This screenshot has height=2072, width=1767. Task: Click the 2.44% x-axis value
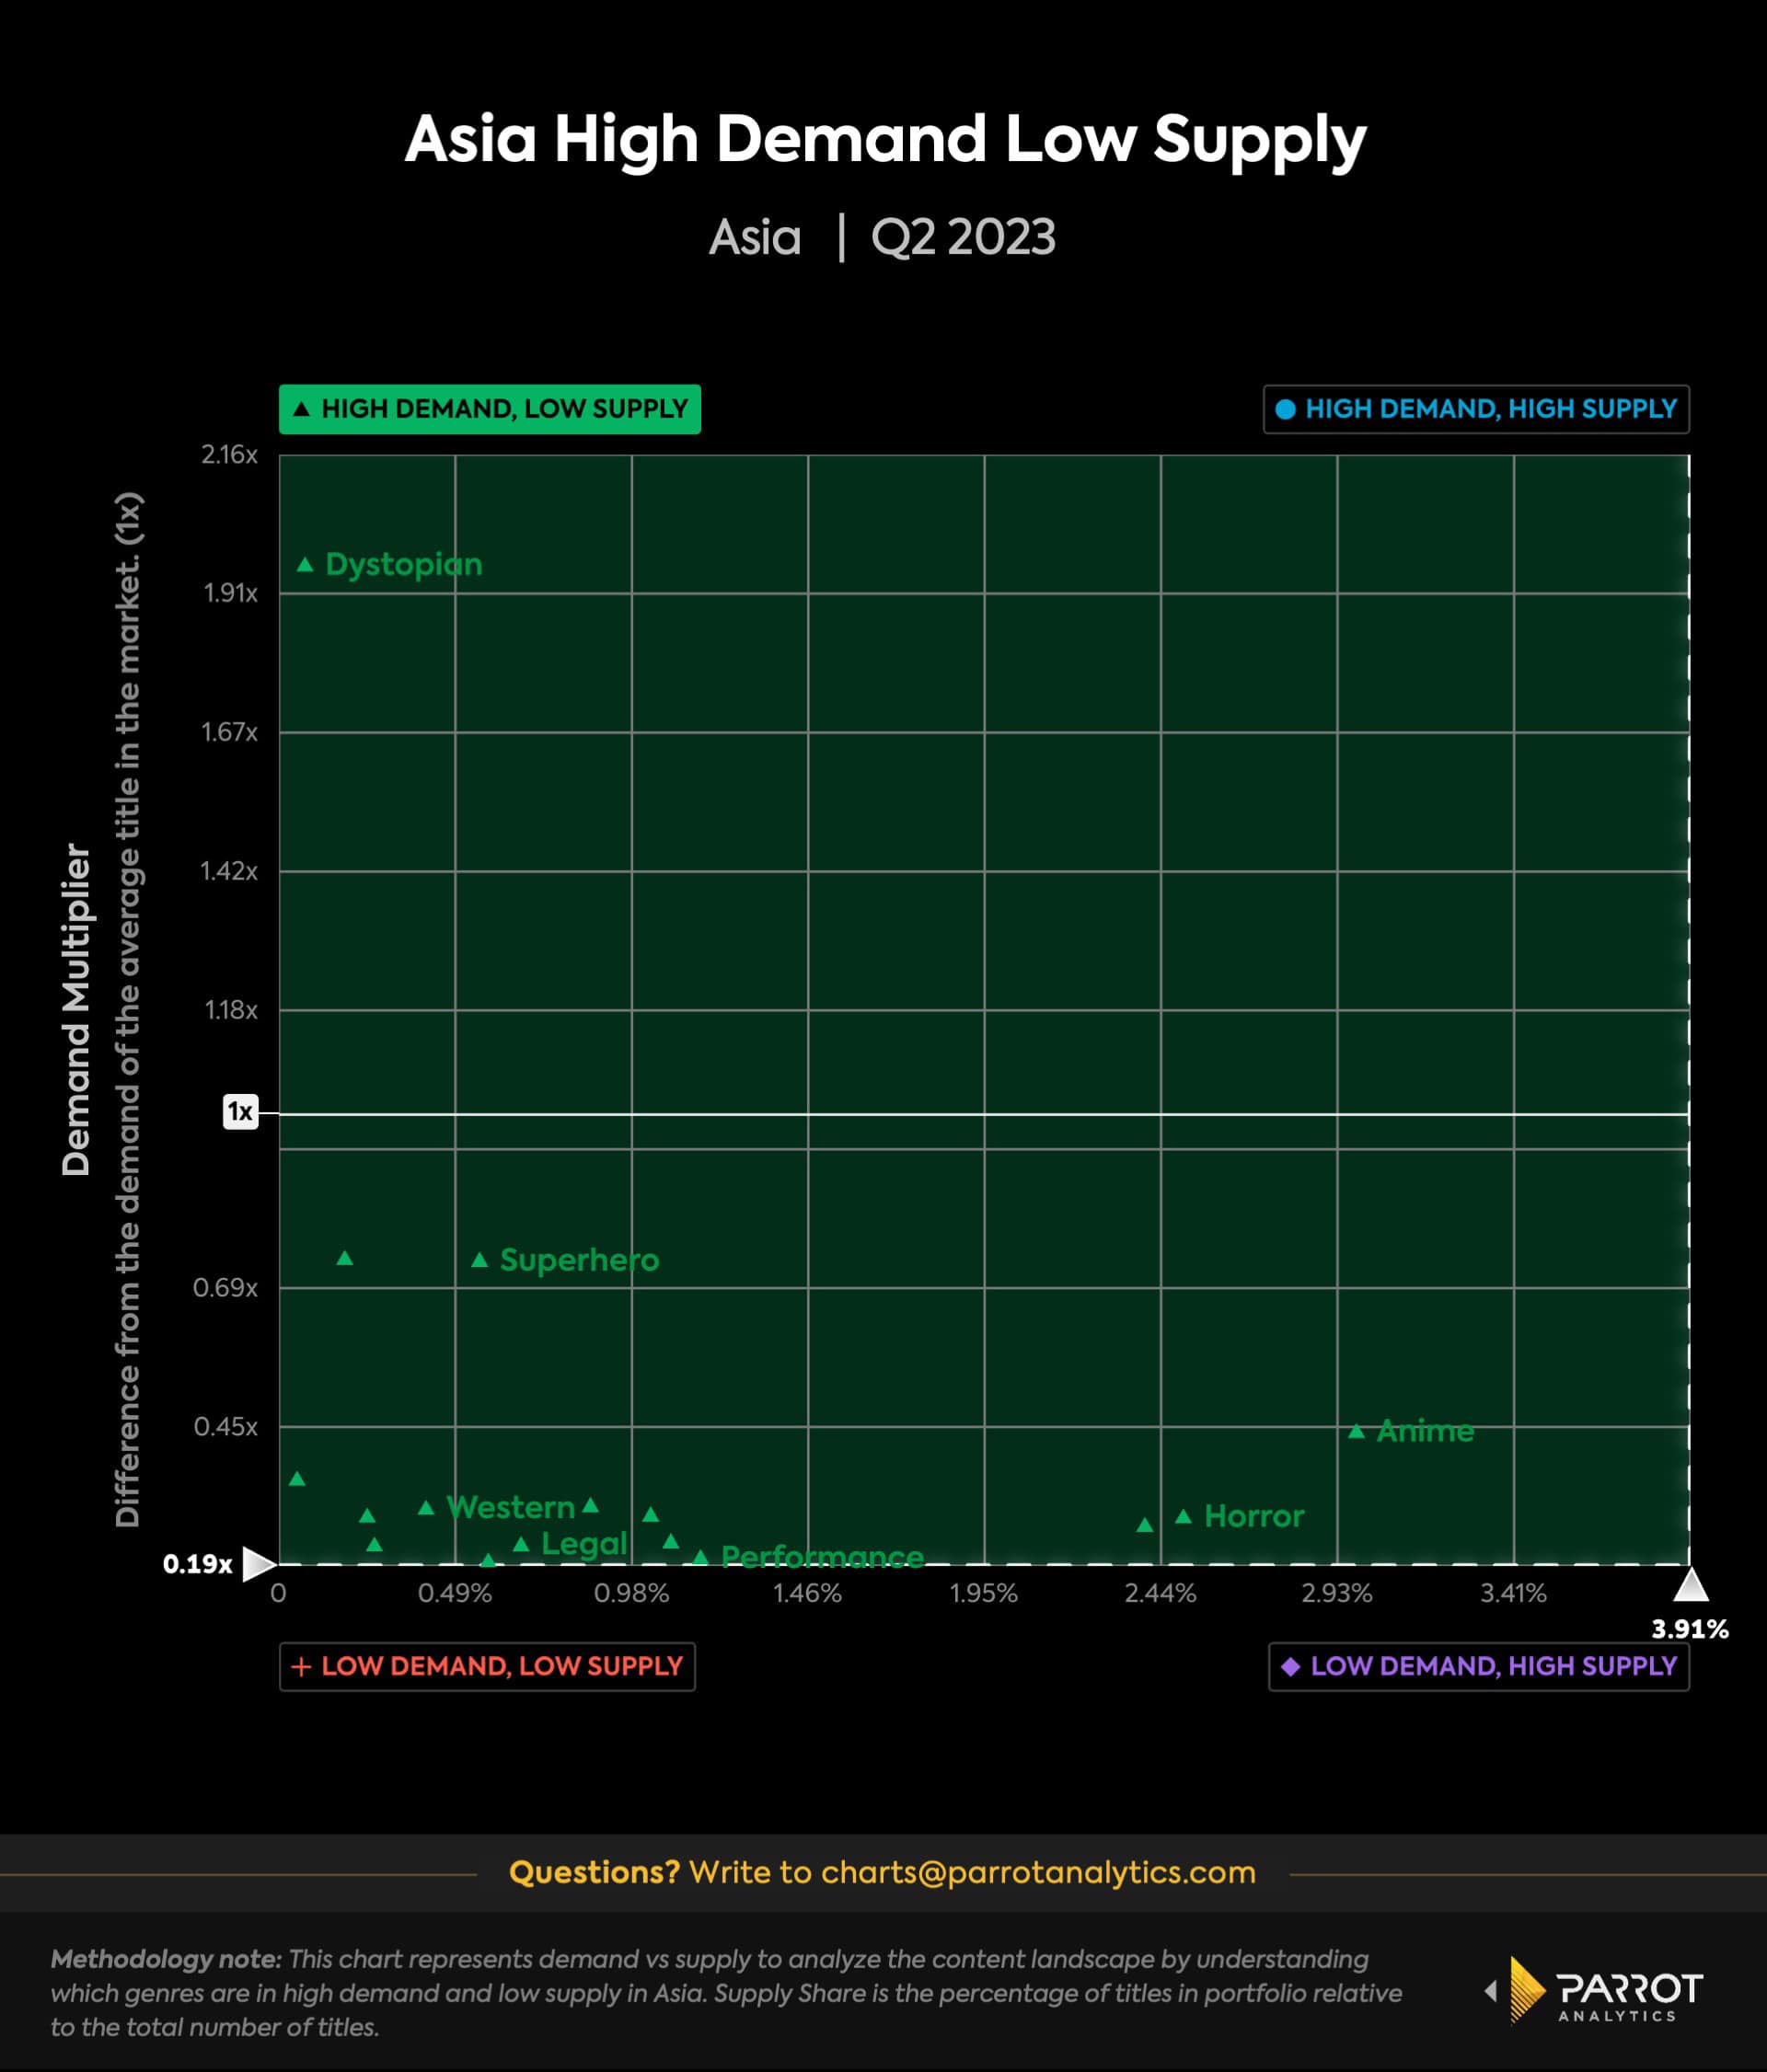coord(1160,1594)
